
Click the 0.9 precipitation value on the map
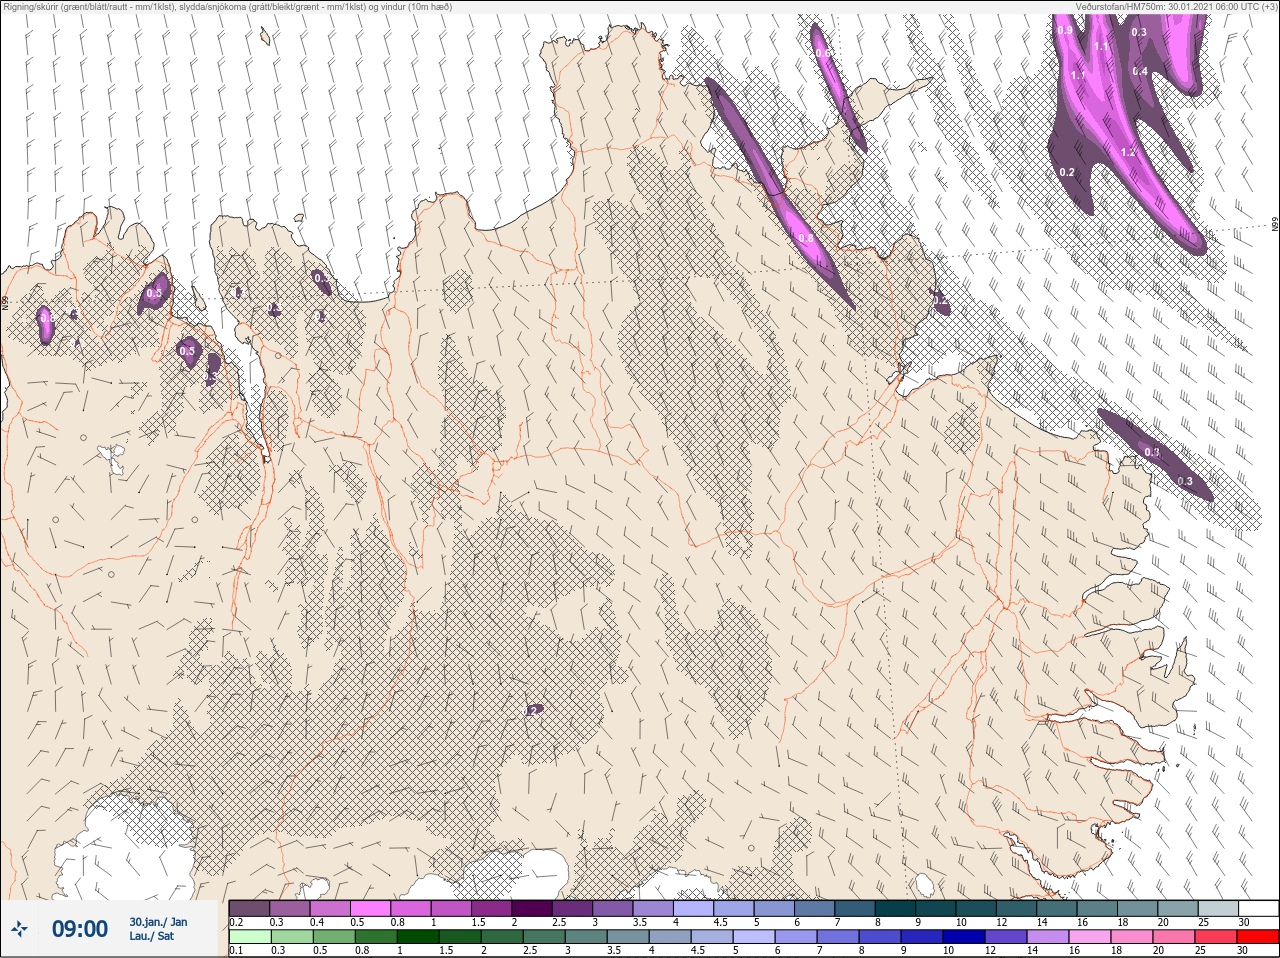[1065, 30]
